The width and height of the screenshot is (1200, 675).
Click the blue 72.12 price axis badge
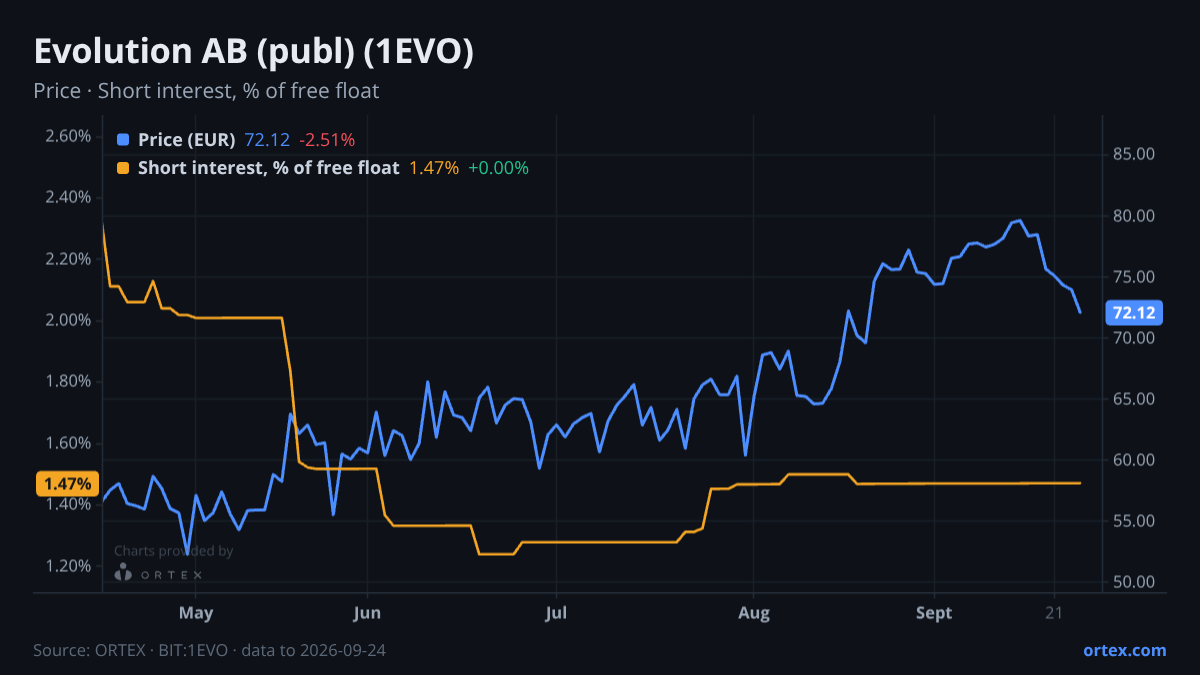[x=1133, y=313]
